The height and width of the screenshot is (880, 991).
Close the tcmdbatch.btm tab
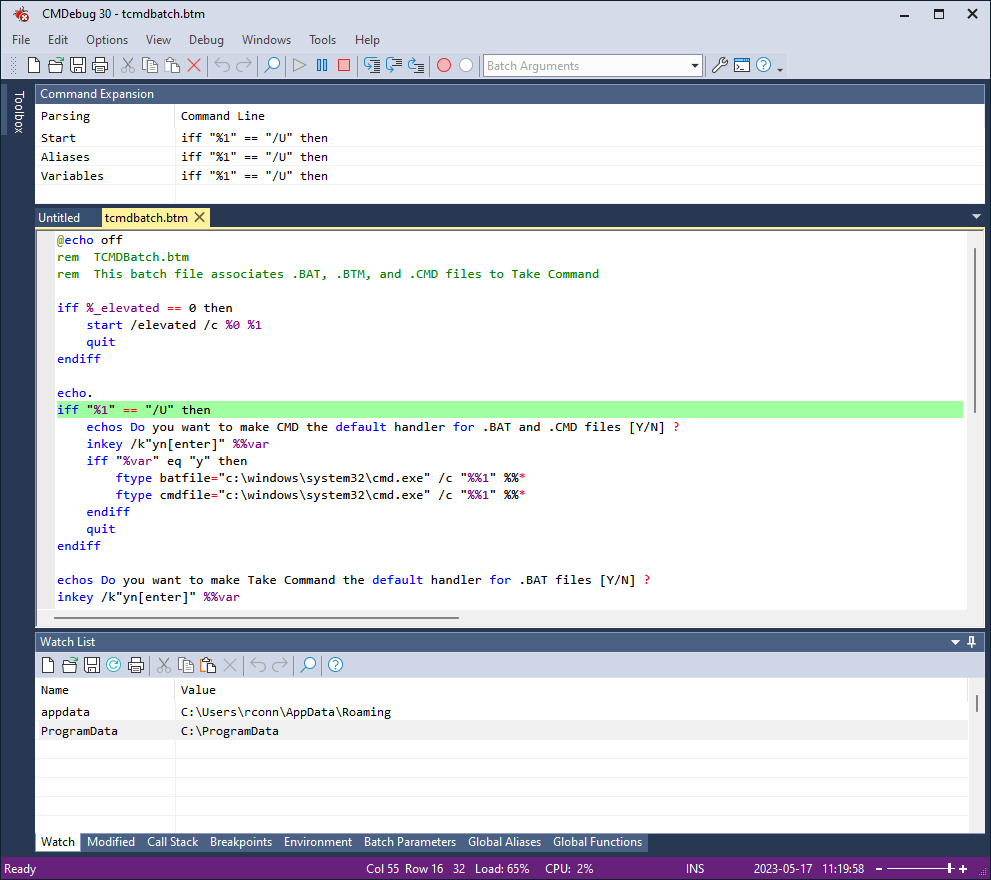coord(200,217)
